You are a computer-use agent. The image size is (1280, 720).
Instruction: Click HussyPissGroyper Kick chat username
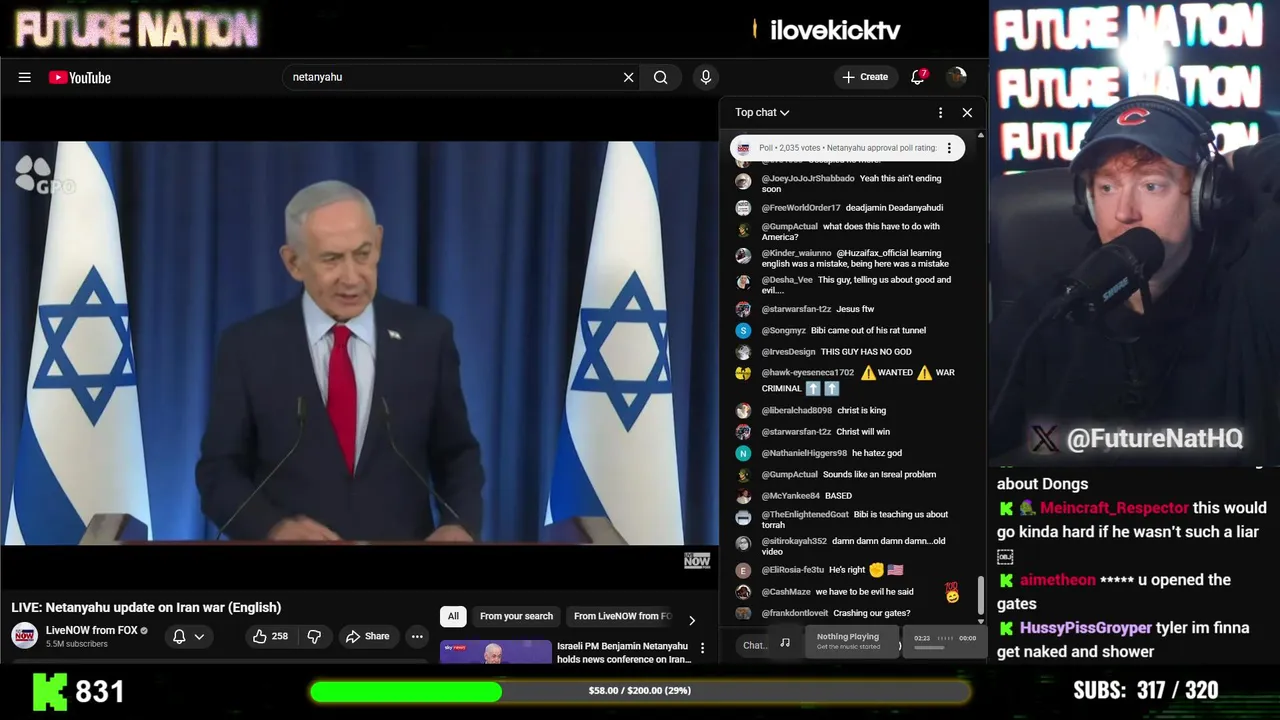tap(1086, 628)
